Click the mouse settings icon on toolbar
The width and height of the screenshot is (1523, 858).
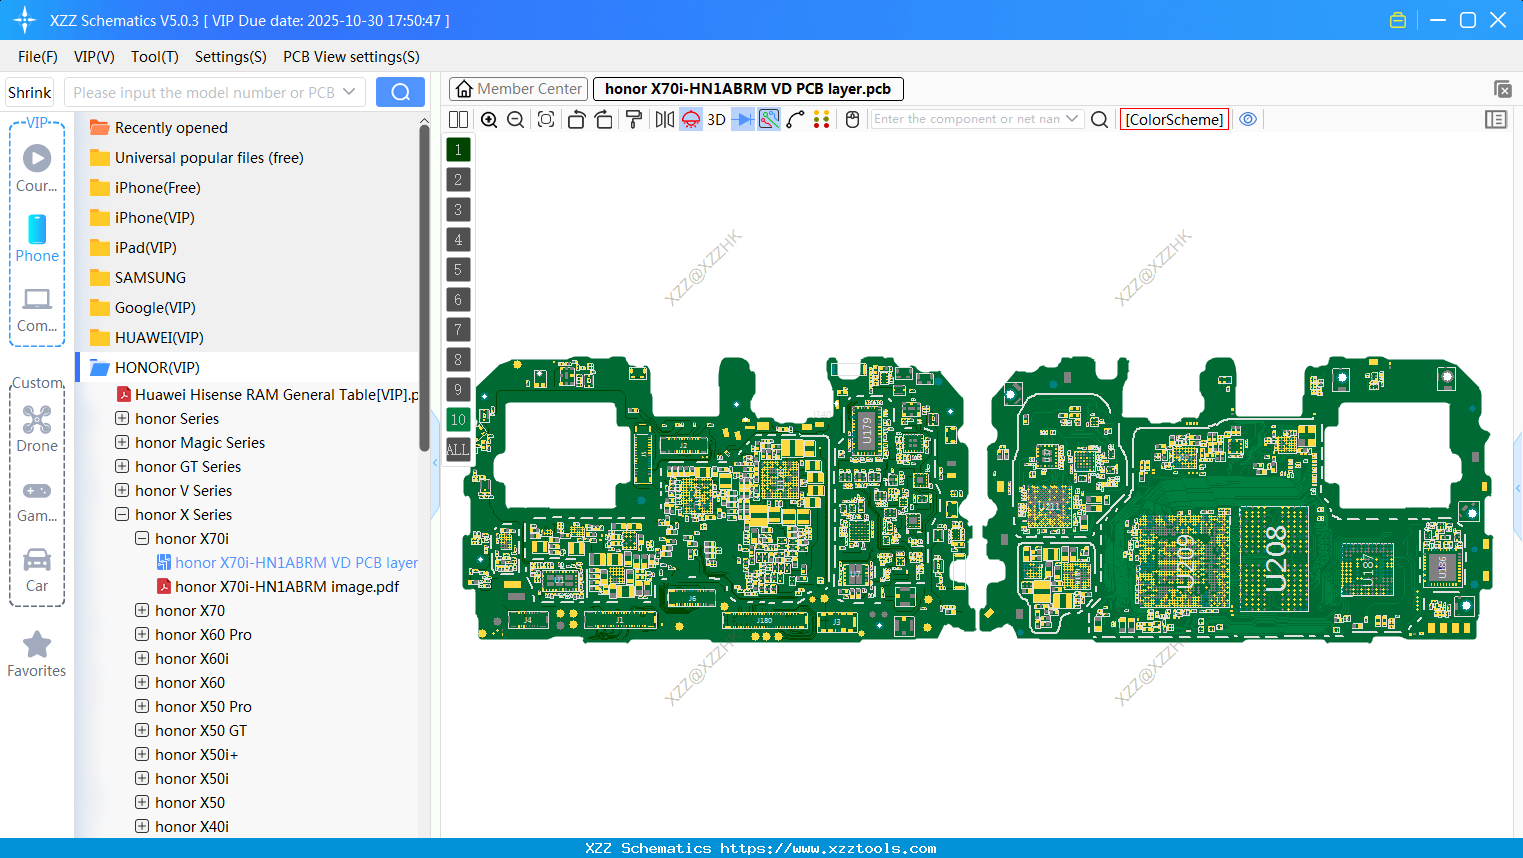pos(851,119)
